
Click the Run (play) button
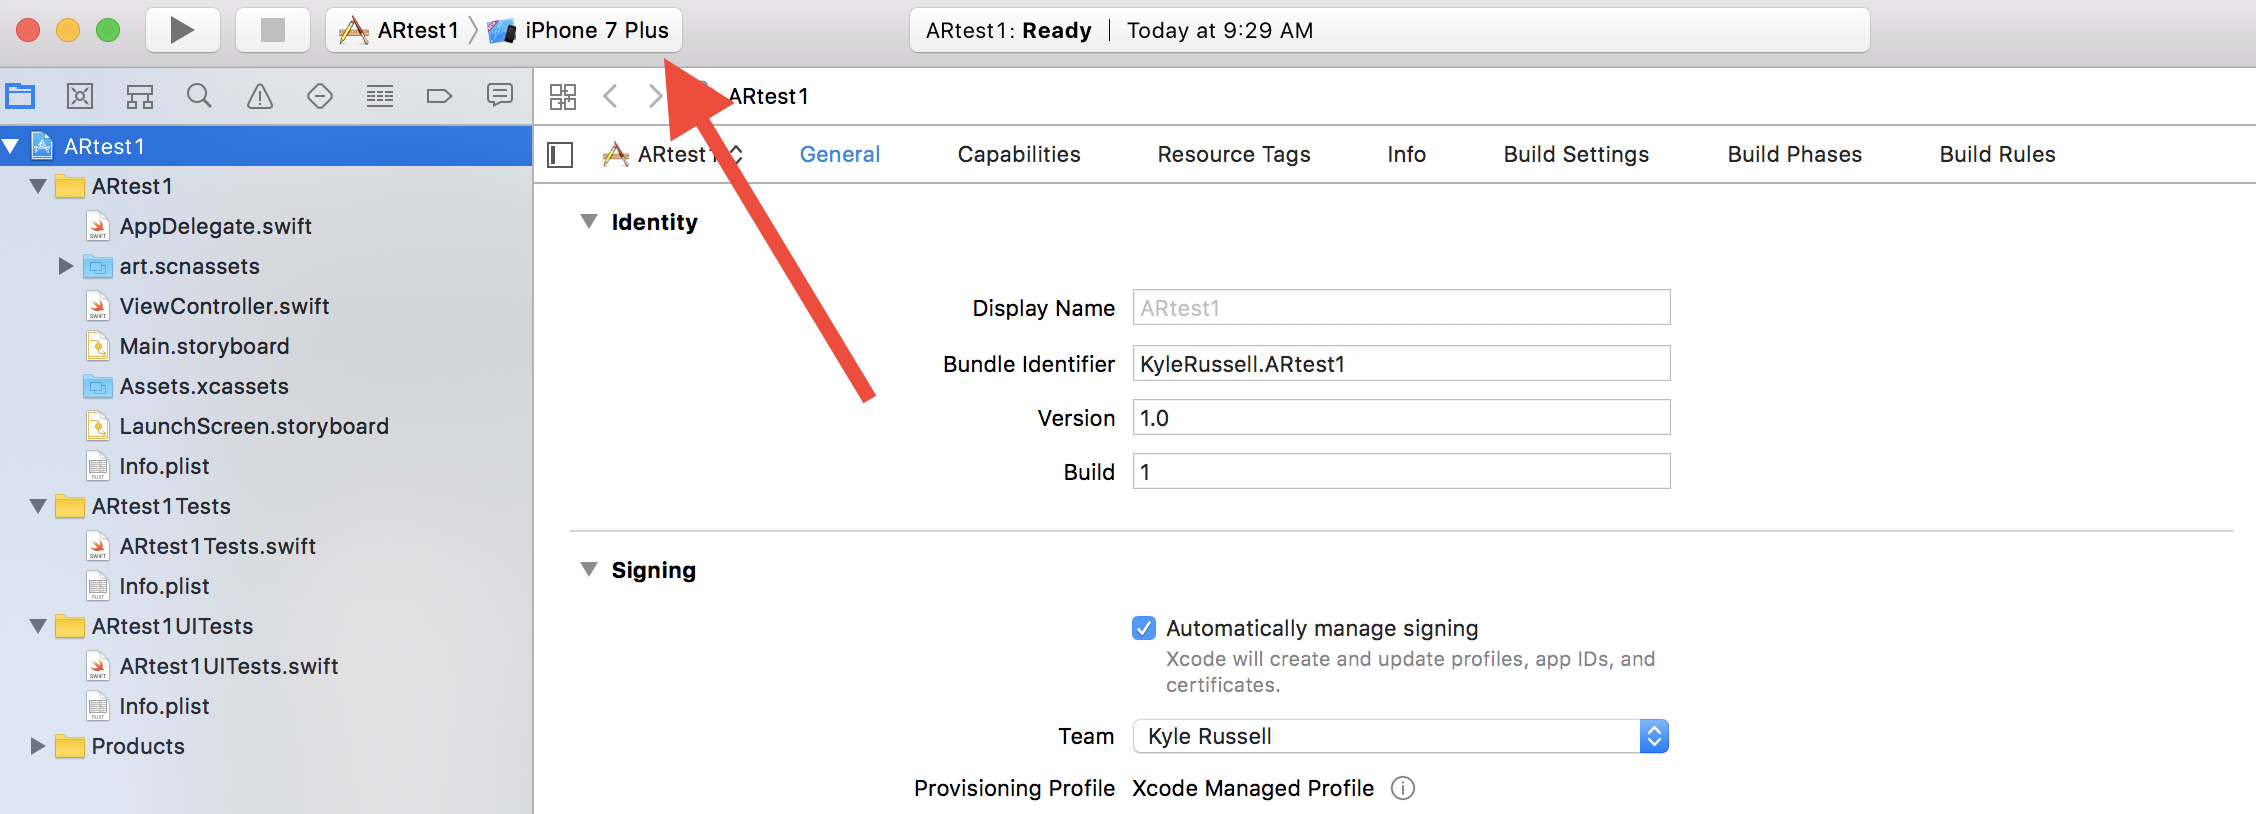pyautogui.click(x=182, y=30)
